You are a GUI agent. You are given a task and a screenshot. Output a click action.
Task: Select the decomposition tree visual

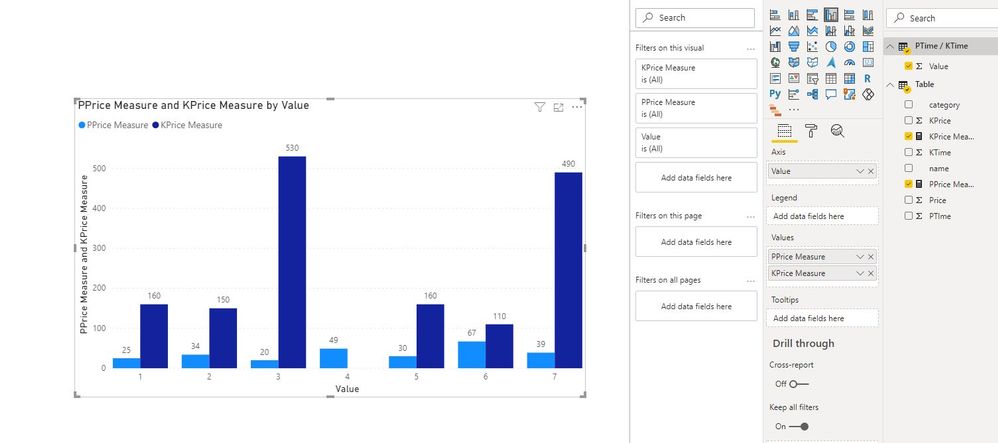(x=812, y=94)
